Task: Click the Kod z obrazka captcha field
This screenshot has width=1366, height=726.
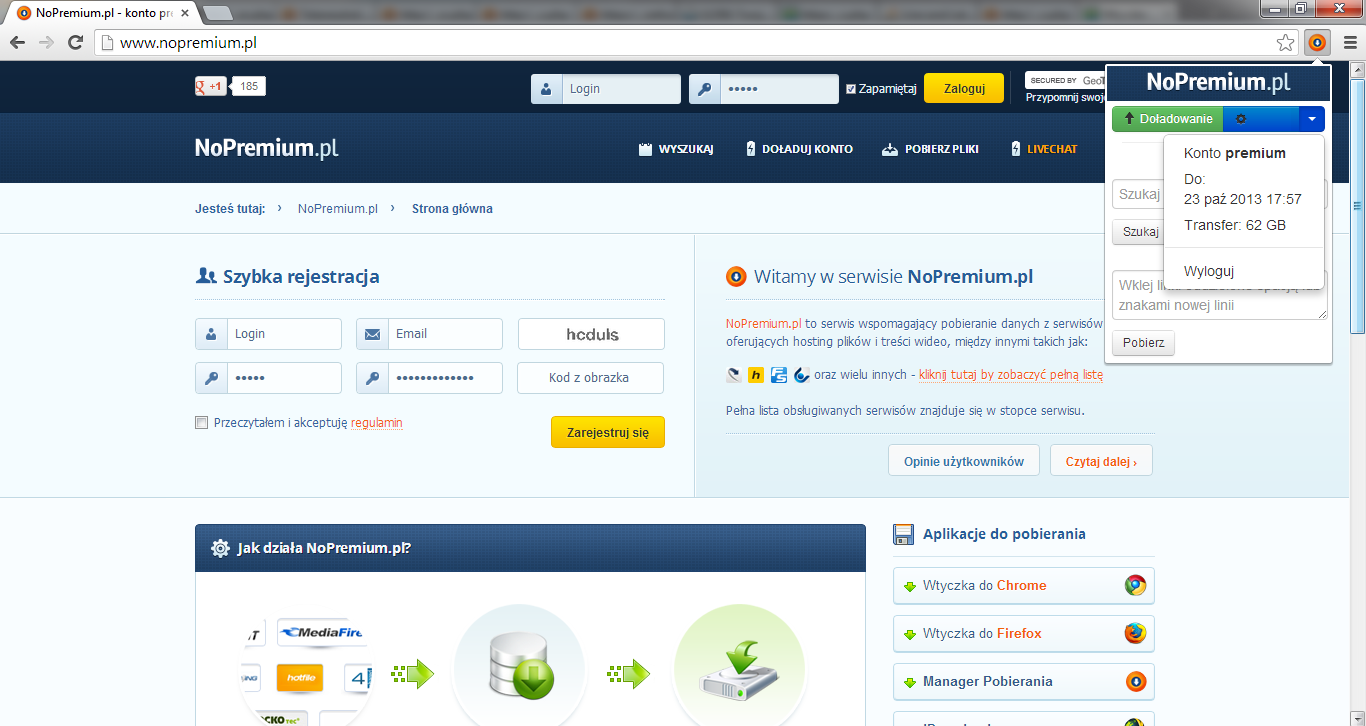Action: 590,378
